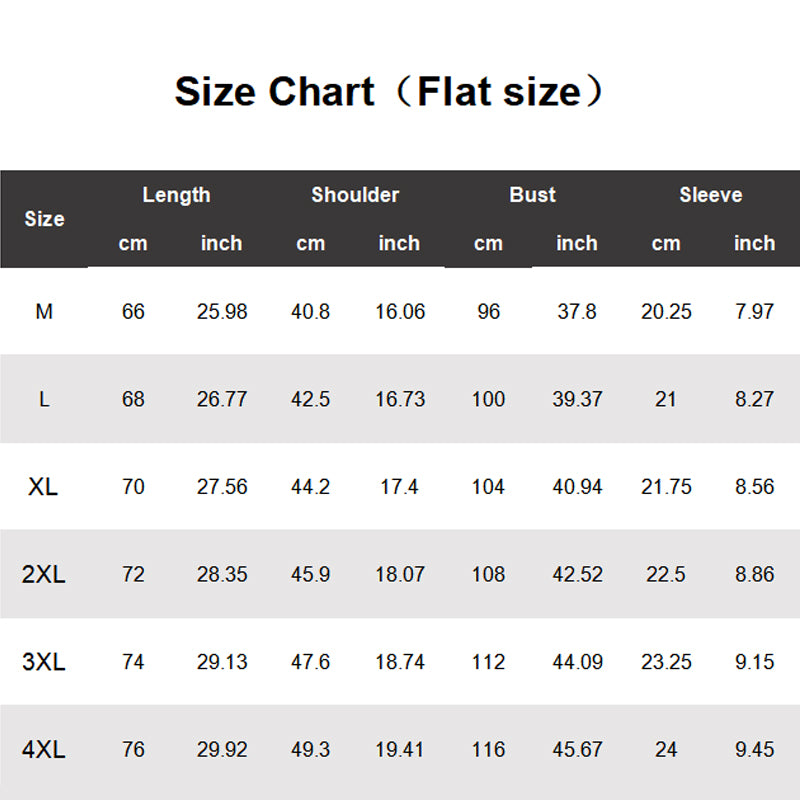Select the Shoulder column header
The image size is (800, 800).
point(355,195)
